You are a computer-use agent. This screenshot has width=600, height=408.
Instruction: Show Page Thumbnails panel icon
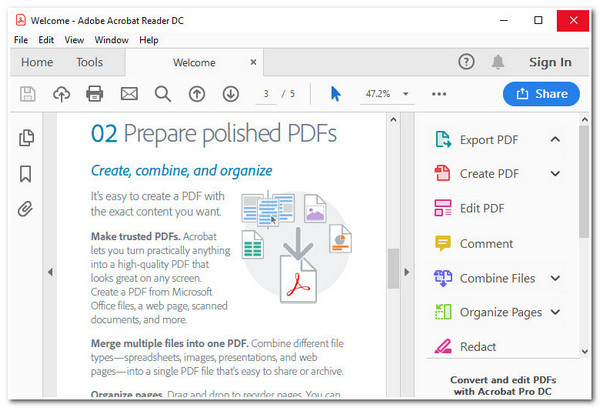tap(26, 138)
